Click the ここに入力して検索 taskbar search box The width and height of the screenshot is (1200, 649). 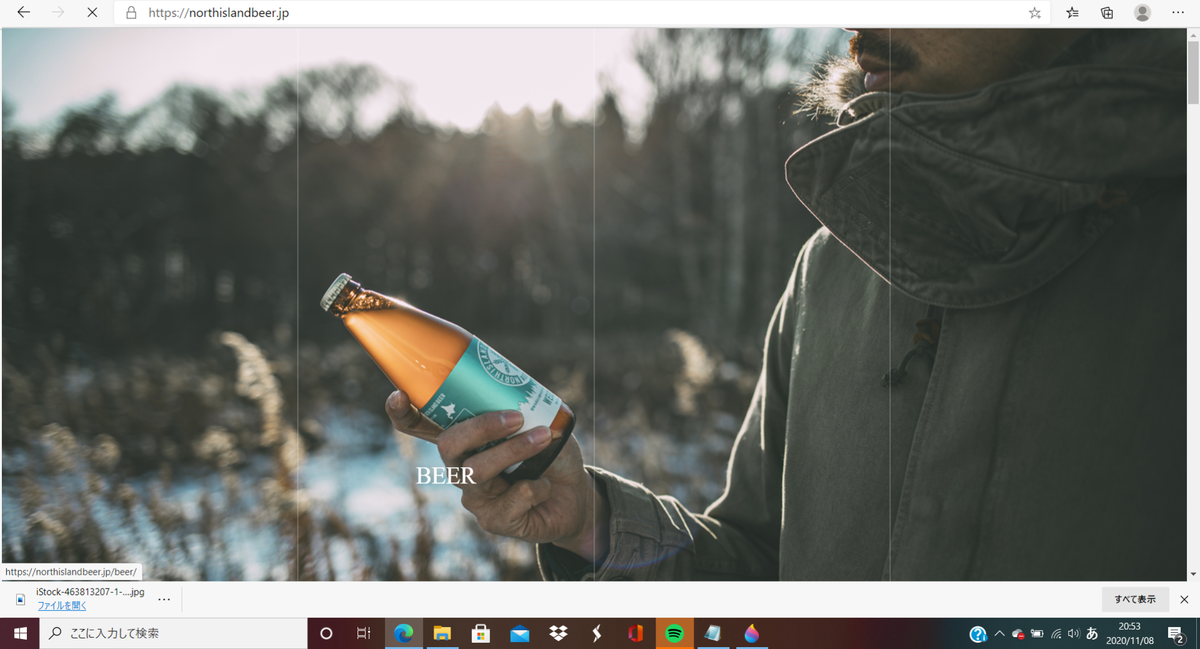coord(173,633)
